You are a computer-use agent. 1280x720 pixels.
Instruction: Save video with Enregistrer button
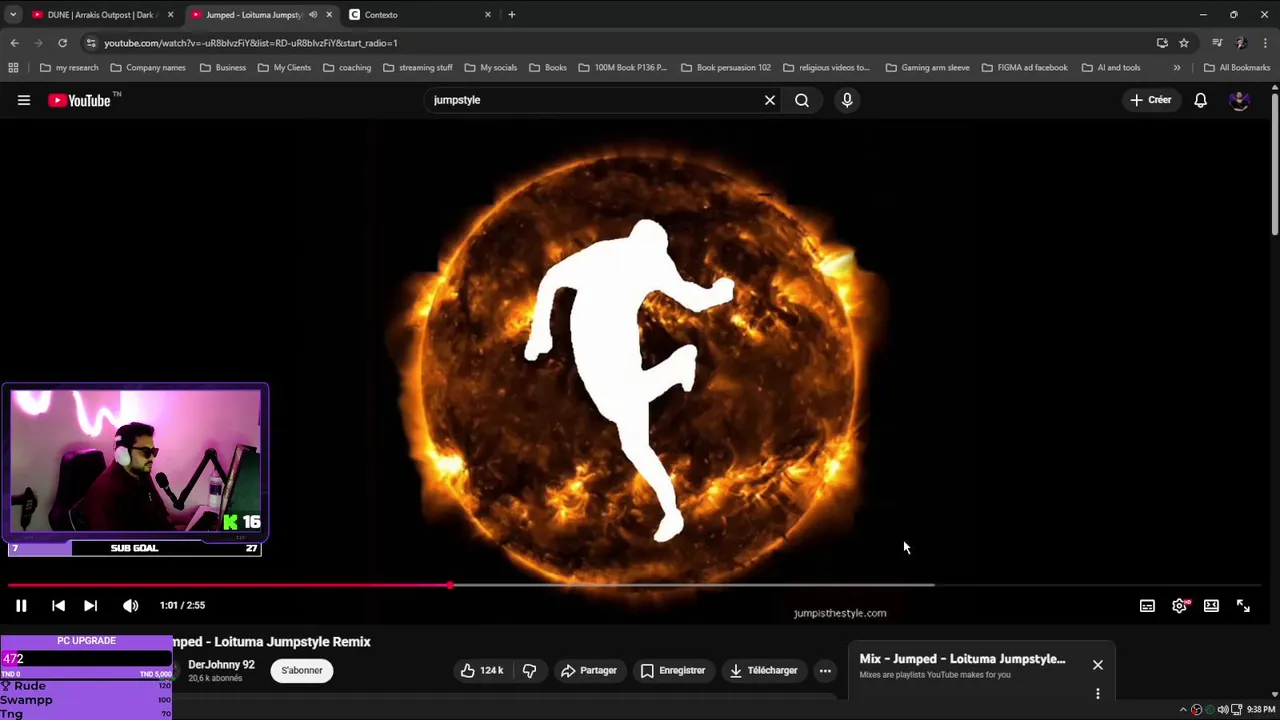673,670
